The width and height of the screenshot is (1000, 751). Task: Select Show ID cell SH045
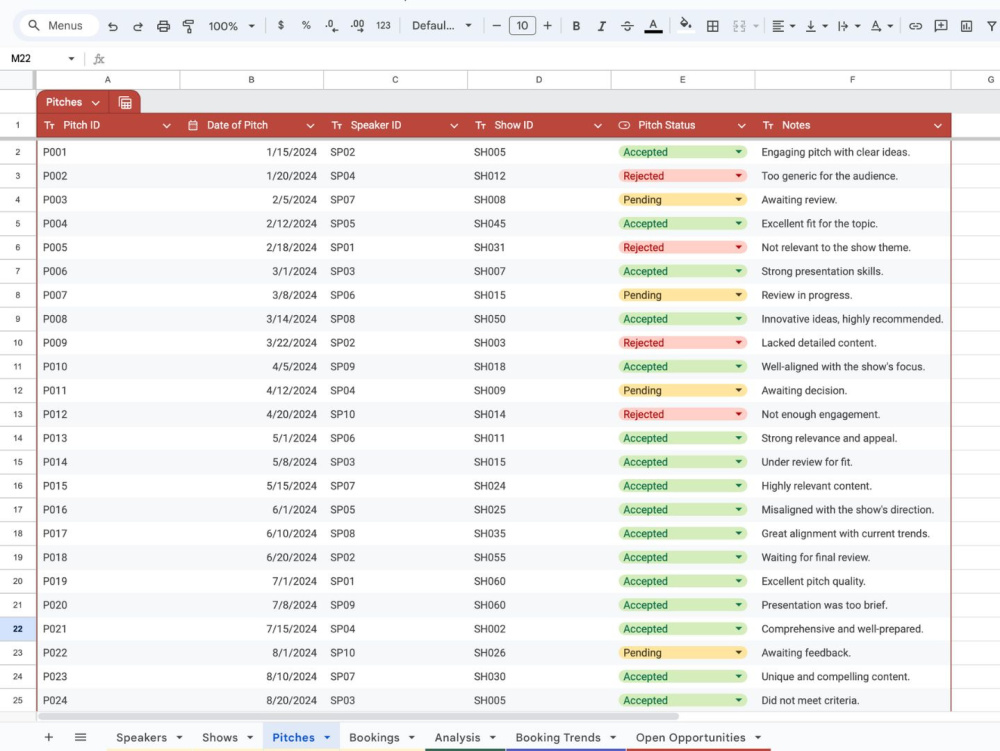pos(539,224)
